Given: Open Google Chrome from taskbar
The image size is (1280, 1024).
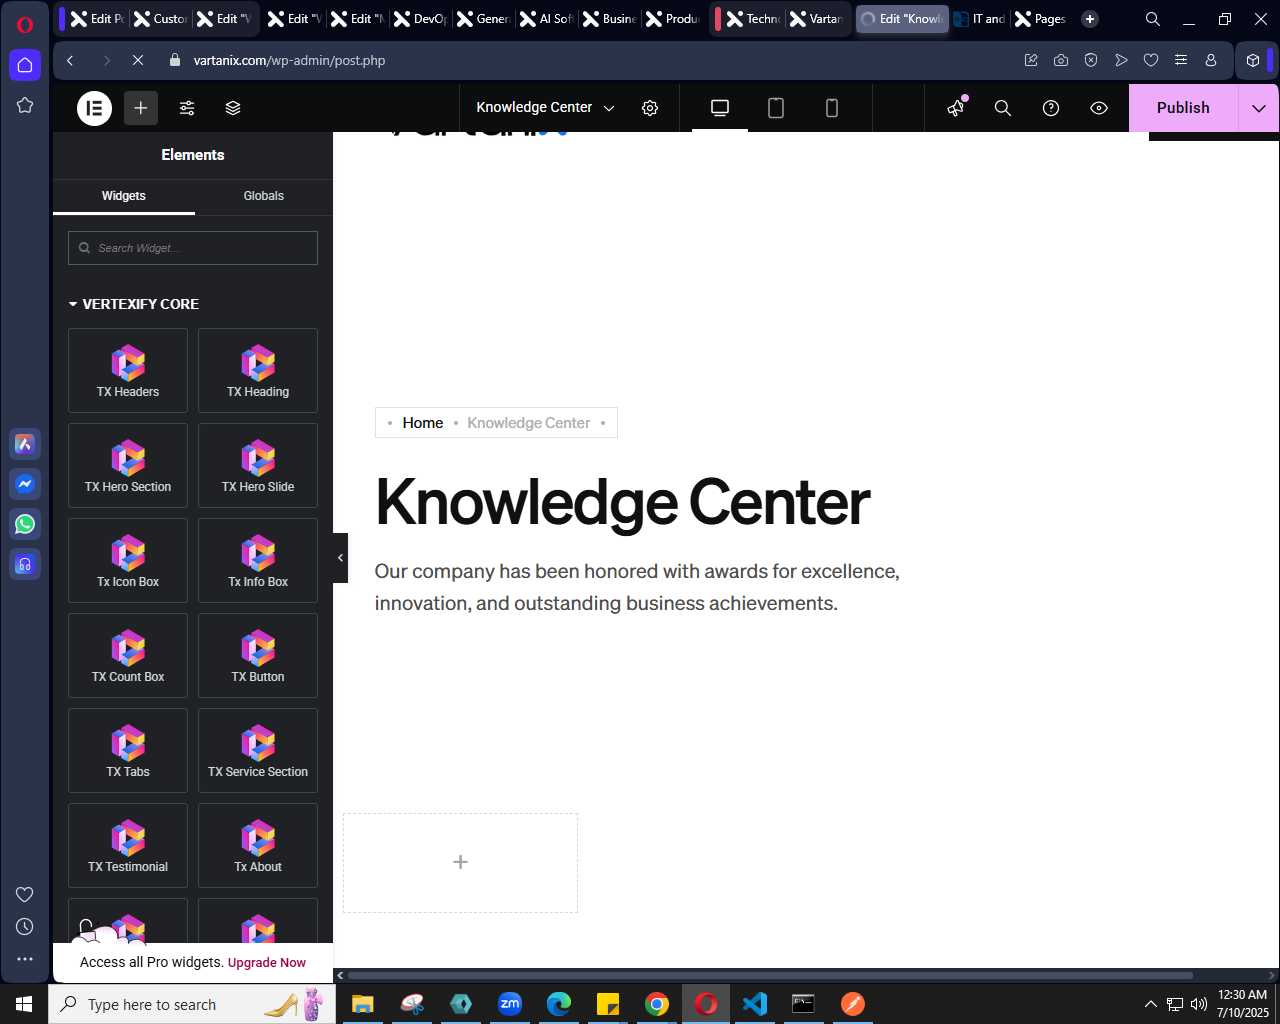Looking at the screenshot, I should click(657, 1004).
